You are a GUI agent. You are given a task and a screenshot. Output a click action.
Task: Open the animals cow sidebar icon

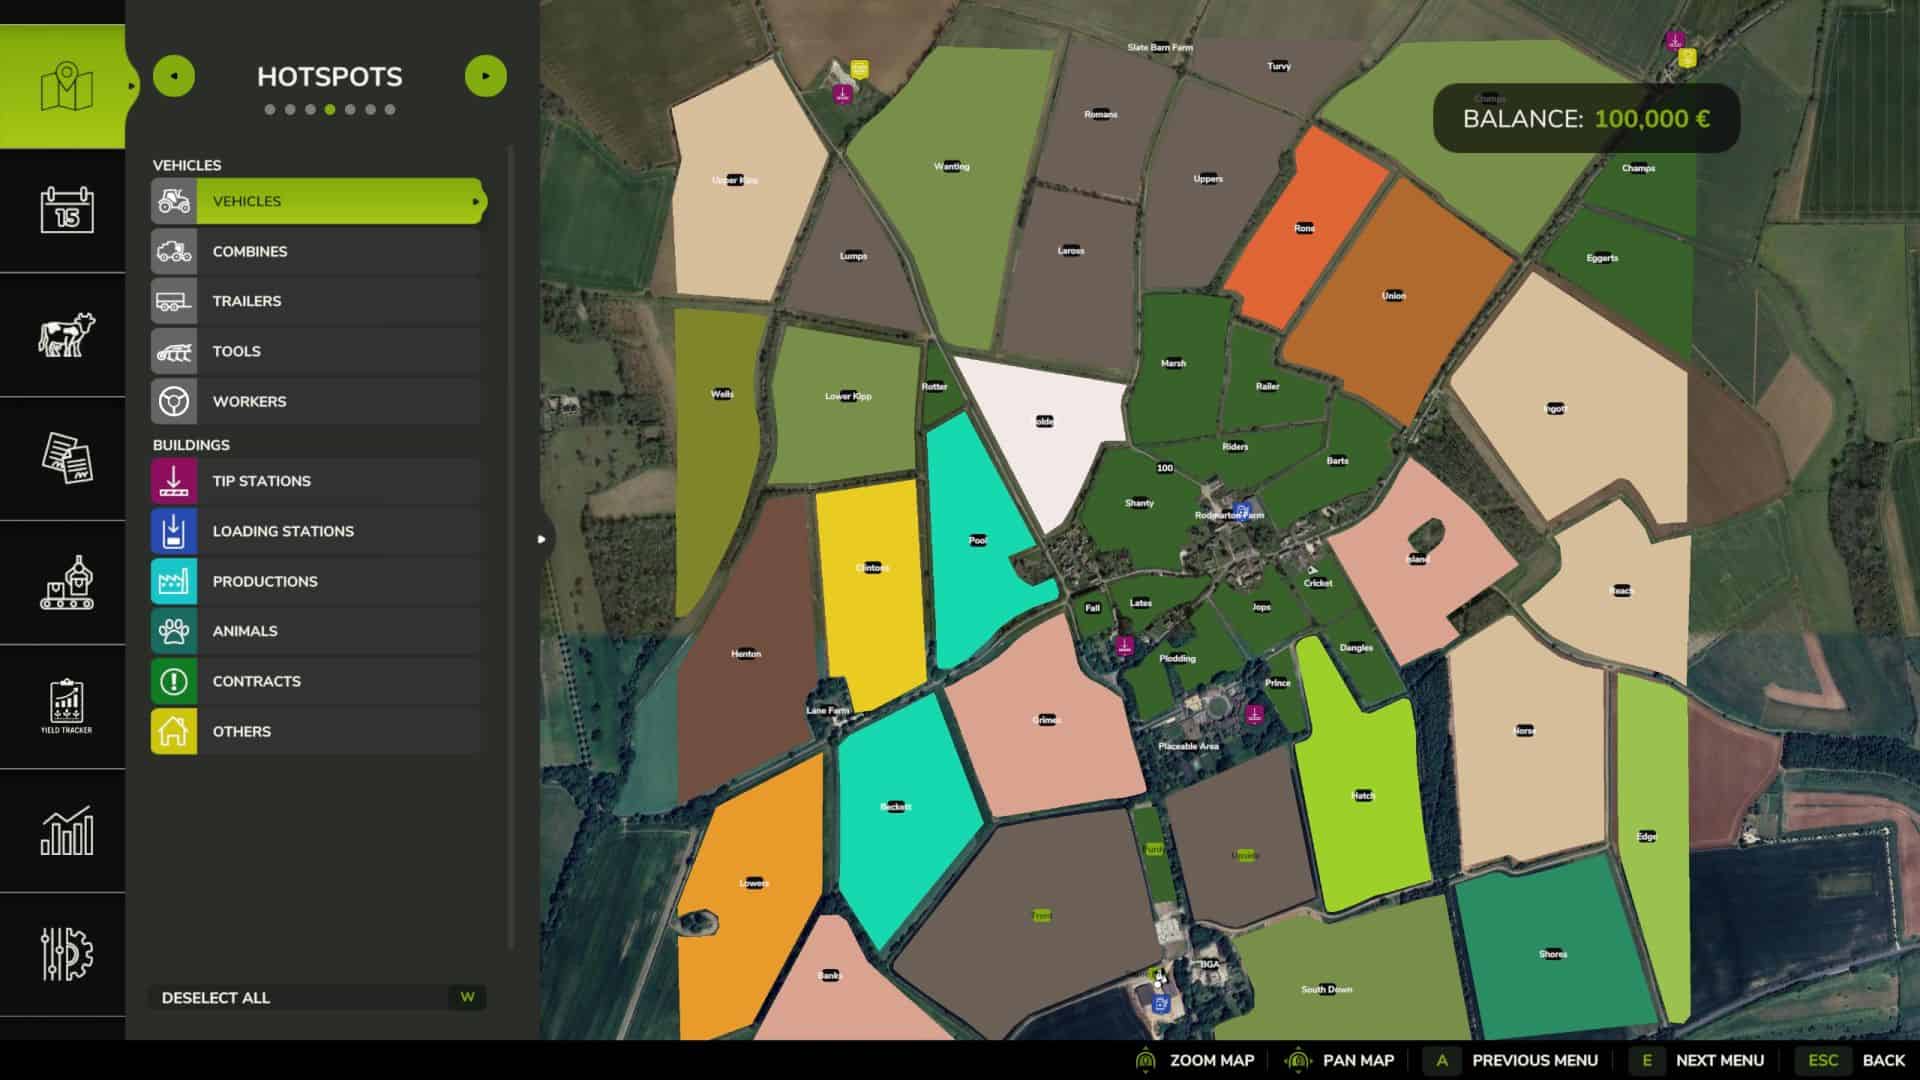[66, 334]
